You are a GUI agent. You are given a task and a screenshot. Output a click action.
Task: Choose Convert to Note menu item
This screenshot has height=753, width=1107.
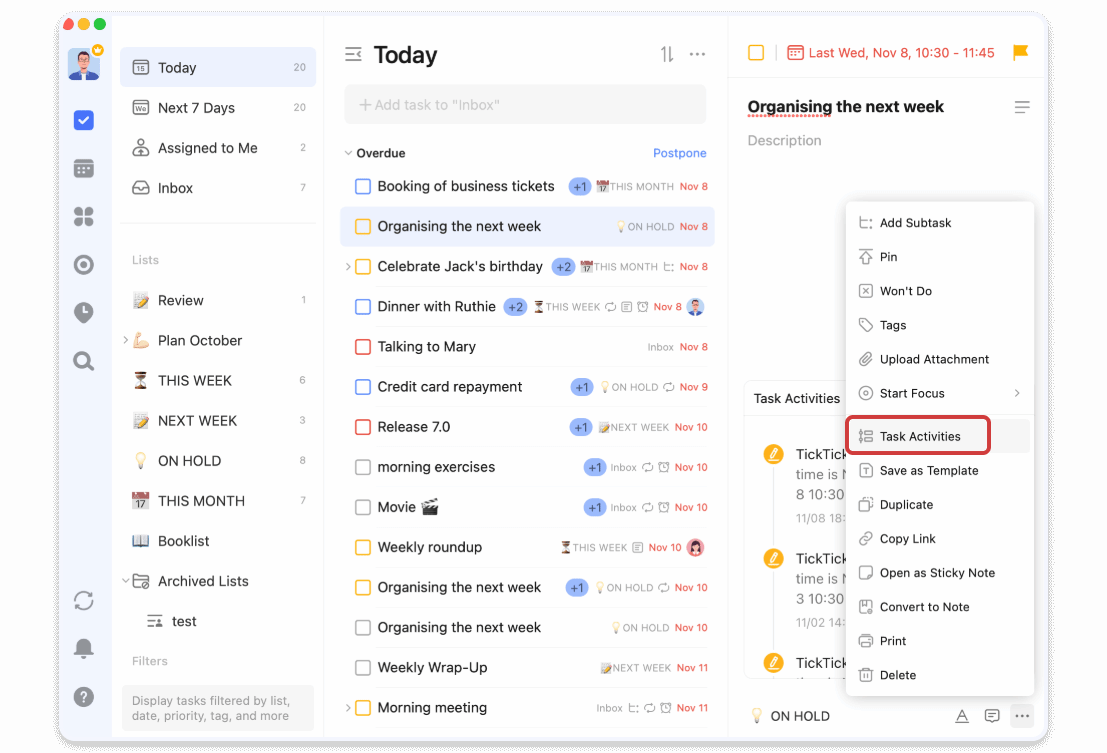(924, 607)
